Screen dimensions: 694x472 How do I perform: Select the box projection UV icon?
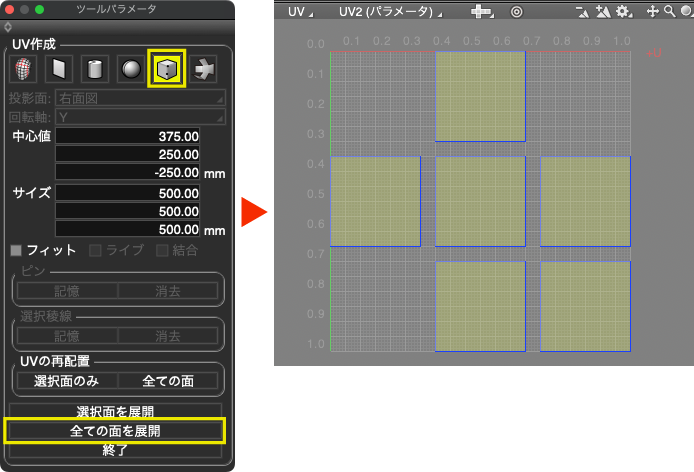167,69
